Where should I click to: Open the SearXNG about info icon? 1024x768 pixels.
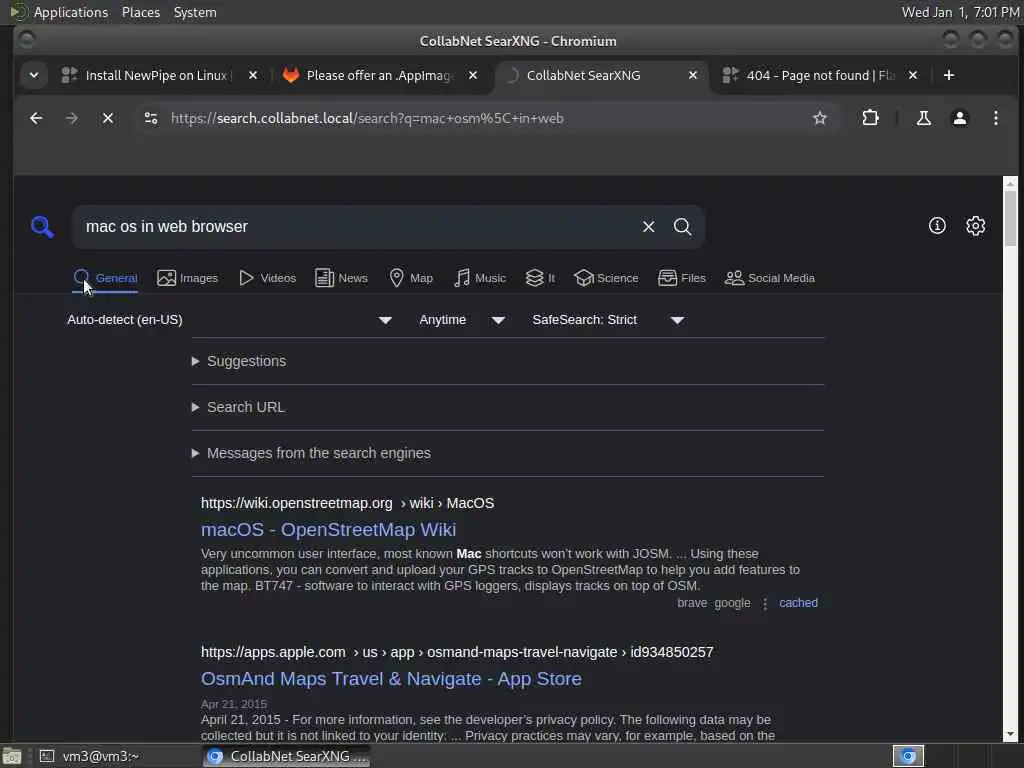pyautogui.click(x=937, y=226)
